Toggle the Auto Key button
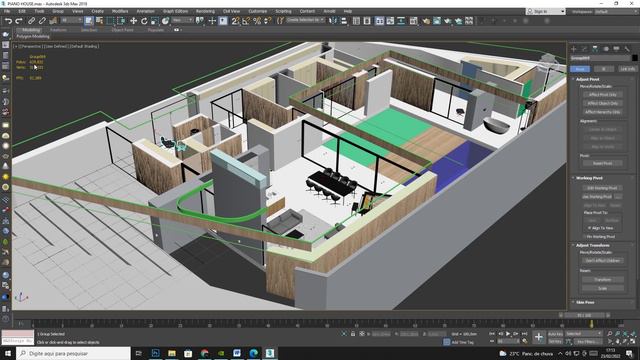The image size is (640, 360). coord(555,334)
